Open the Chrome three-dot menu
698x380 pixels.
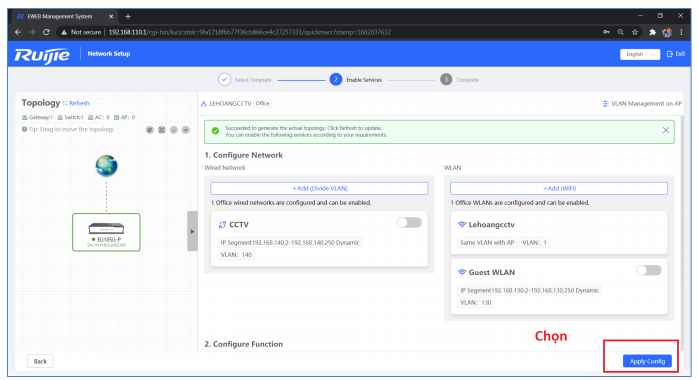681,32
